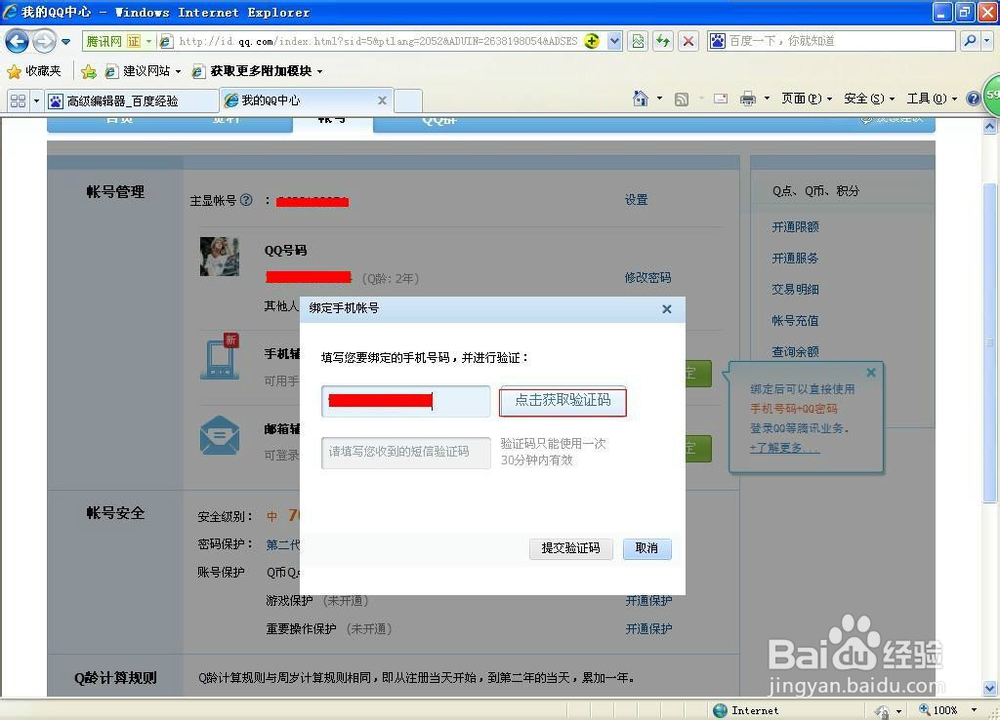Click the +了解更多 link in tooltip
Viewport: 1000px width, 720px height.
784,448
